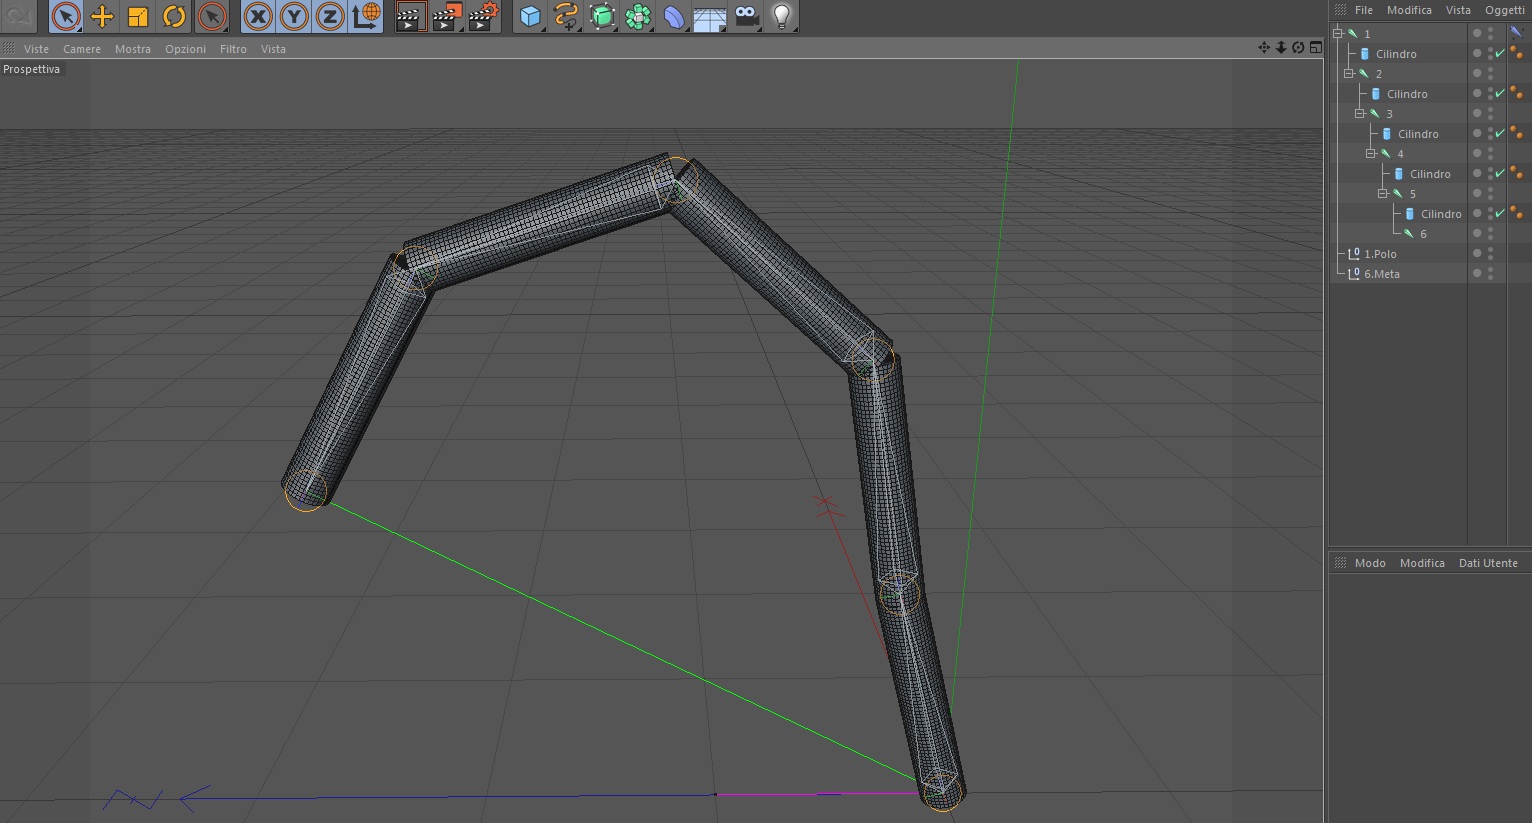Click the viewport pan arrows icon
Viewport: 1532px width, 823px height.
tap(1264, 47)
